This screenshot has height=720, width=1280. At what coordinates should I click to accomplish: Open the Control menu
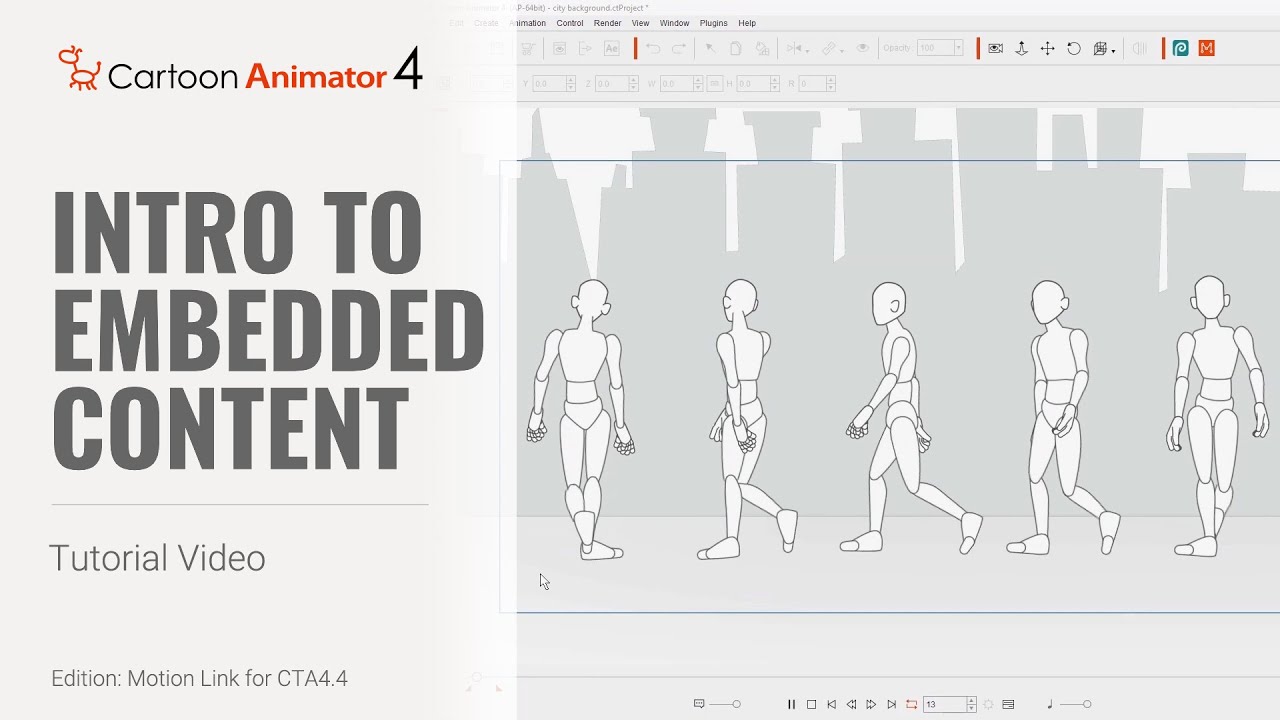click(x=570, y=23)
